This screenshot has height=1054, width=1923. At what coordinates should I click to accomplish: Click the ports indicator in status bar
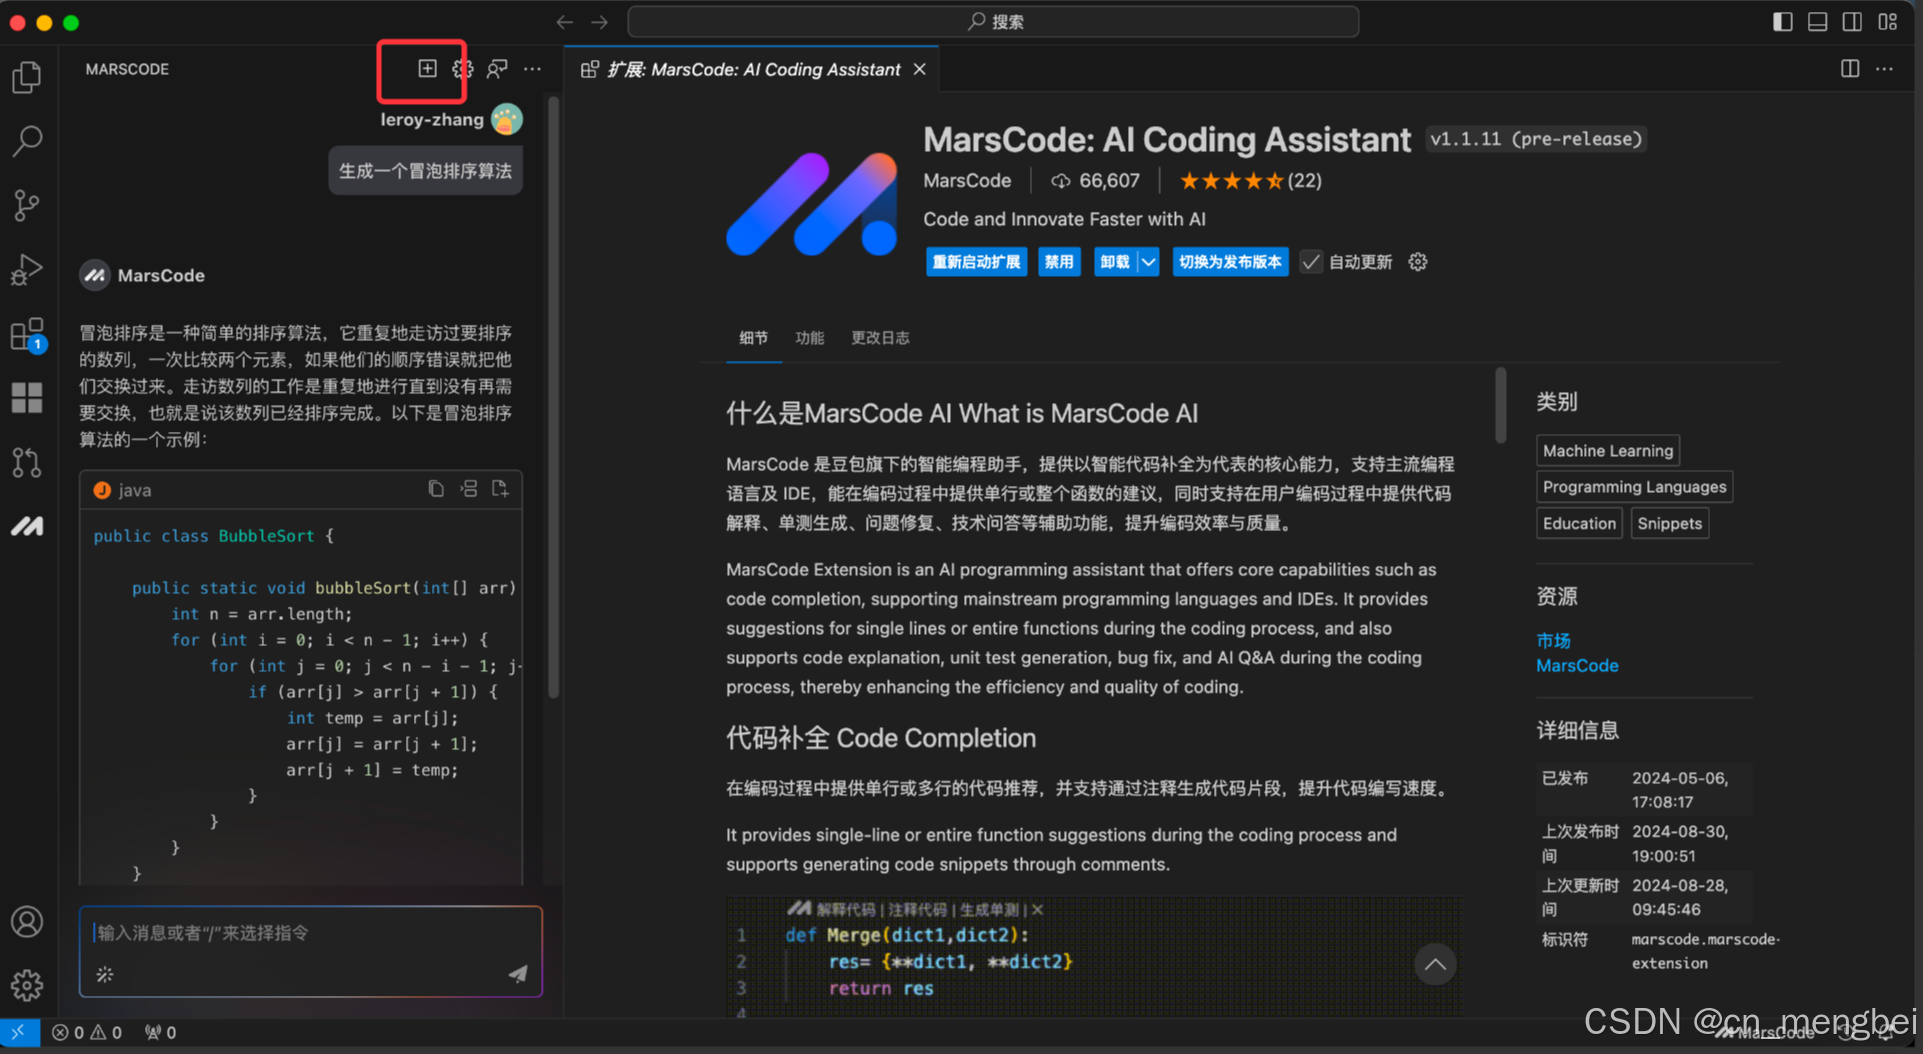click(161, 1032)
